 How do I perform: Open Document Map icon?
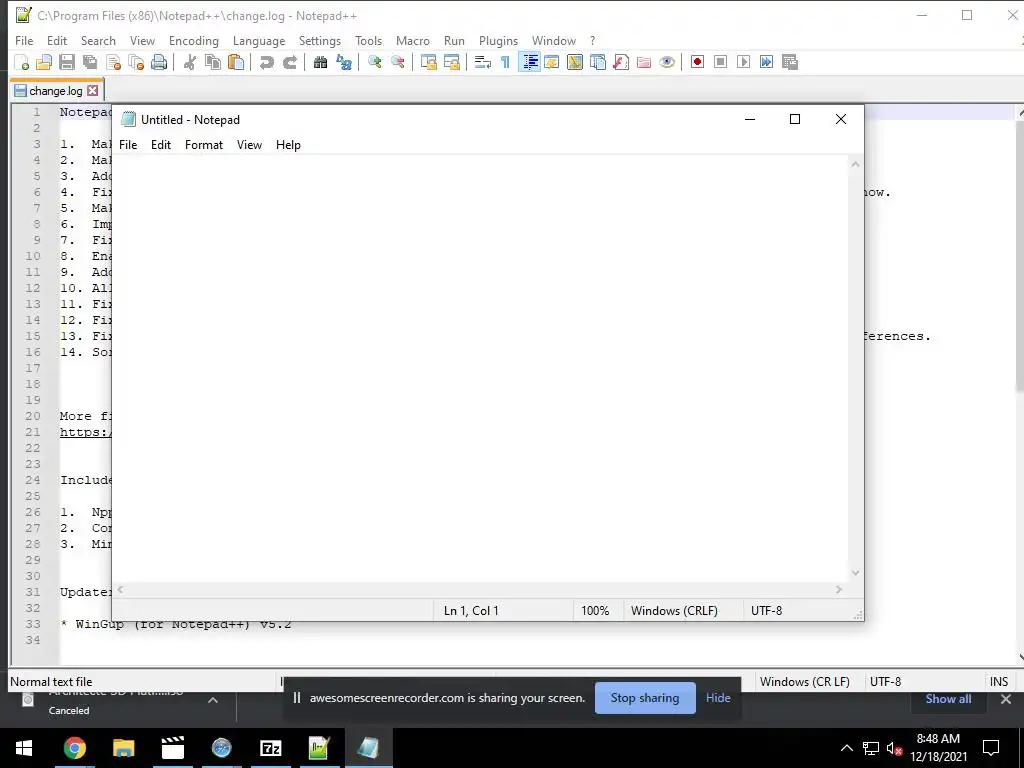[575, 62]
